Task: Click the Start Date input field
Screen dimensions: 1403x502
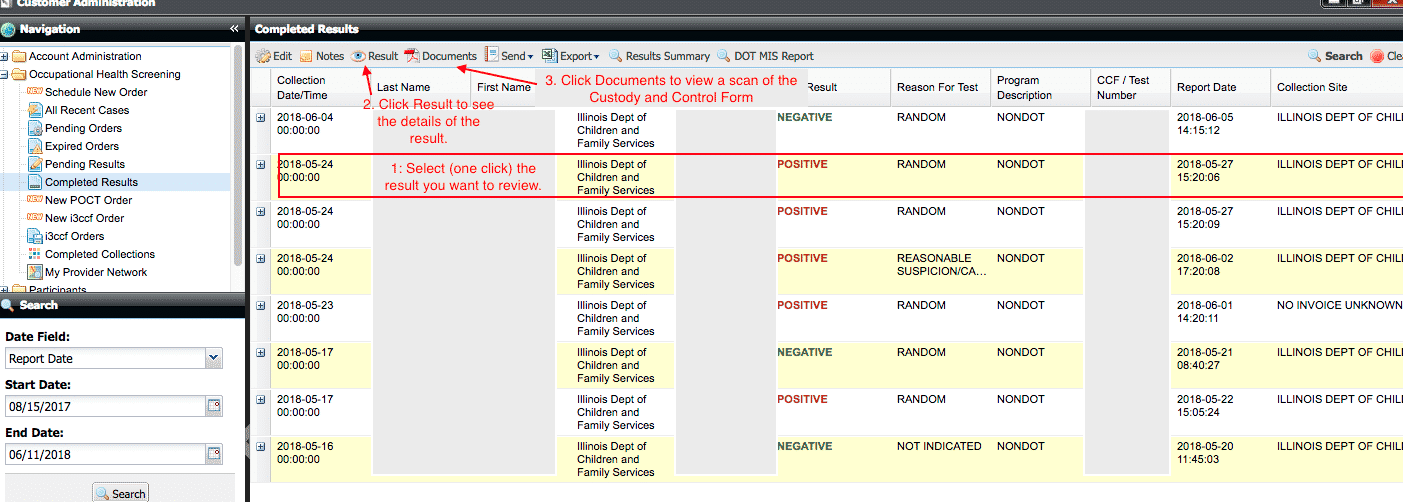Action: click(x=103, y=406)
